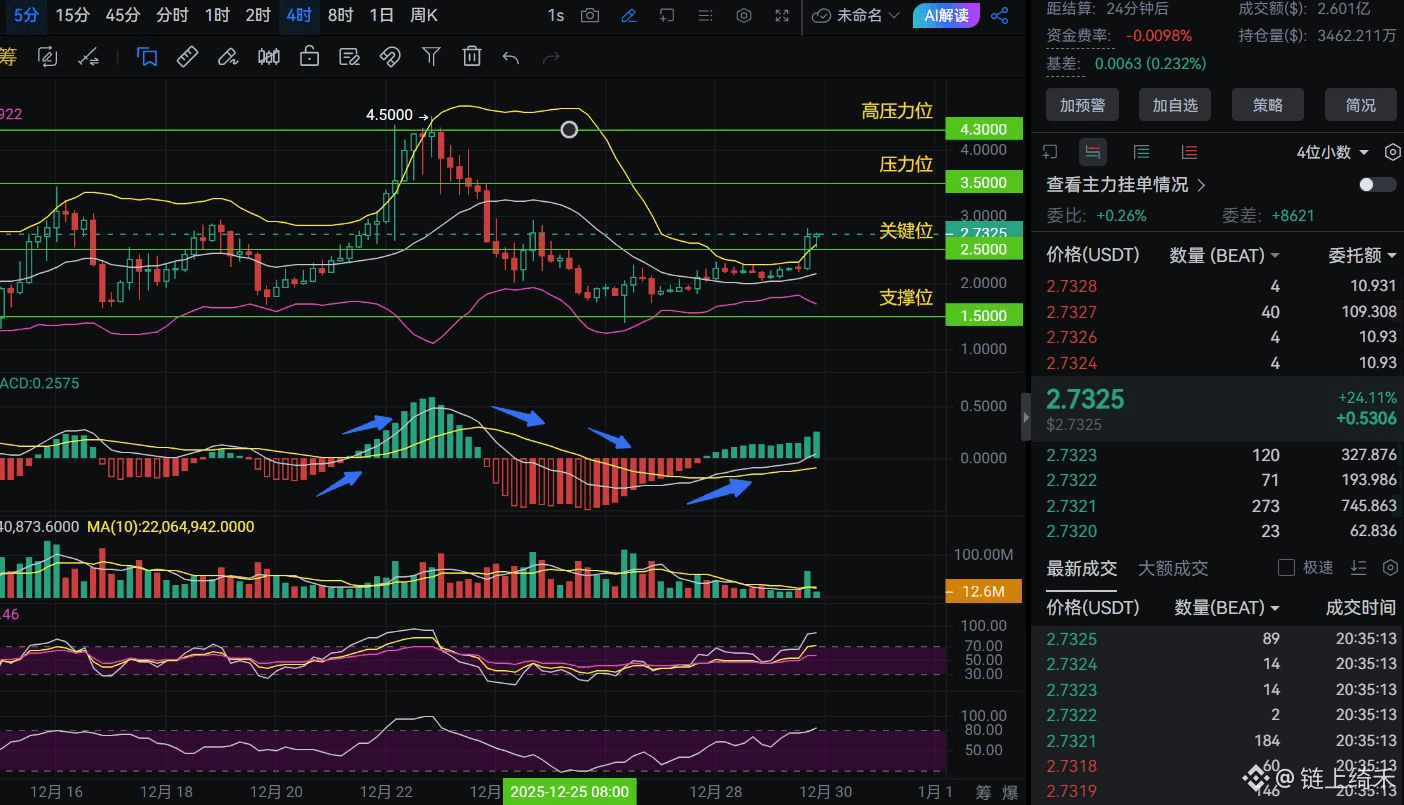Select the 1s interval option

(x=556, y=15)
